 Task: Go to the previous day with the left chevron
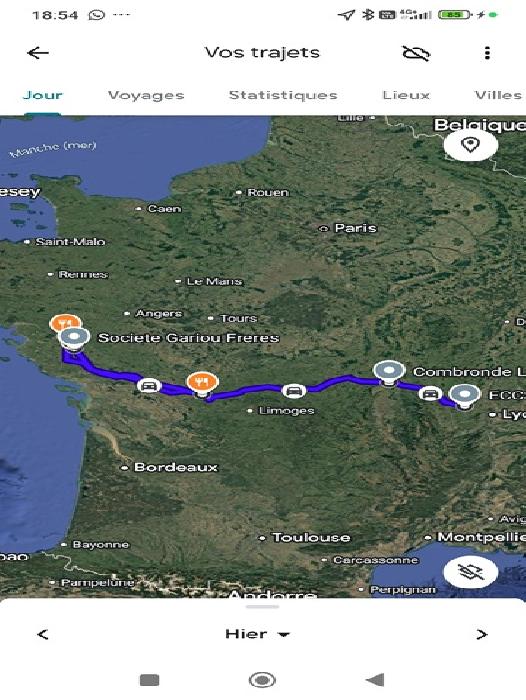[x=43, y=634]
